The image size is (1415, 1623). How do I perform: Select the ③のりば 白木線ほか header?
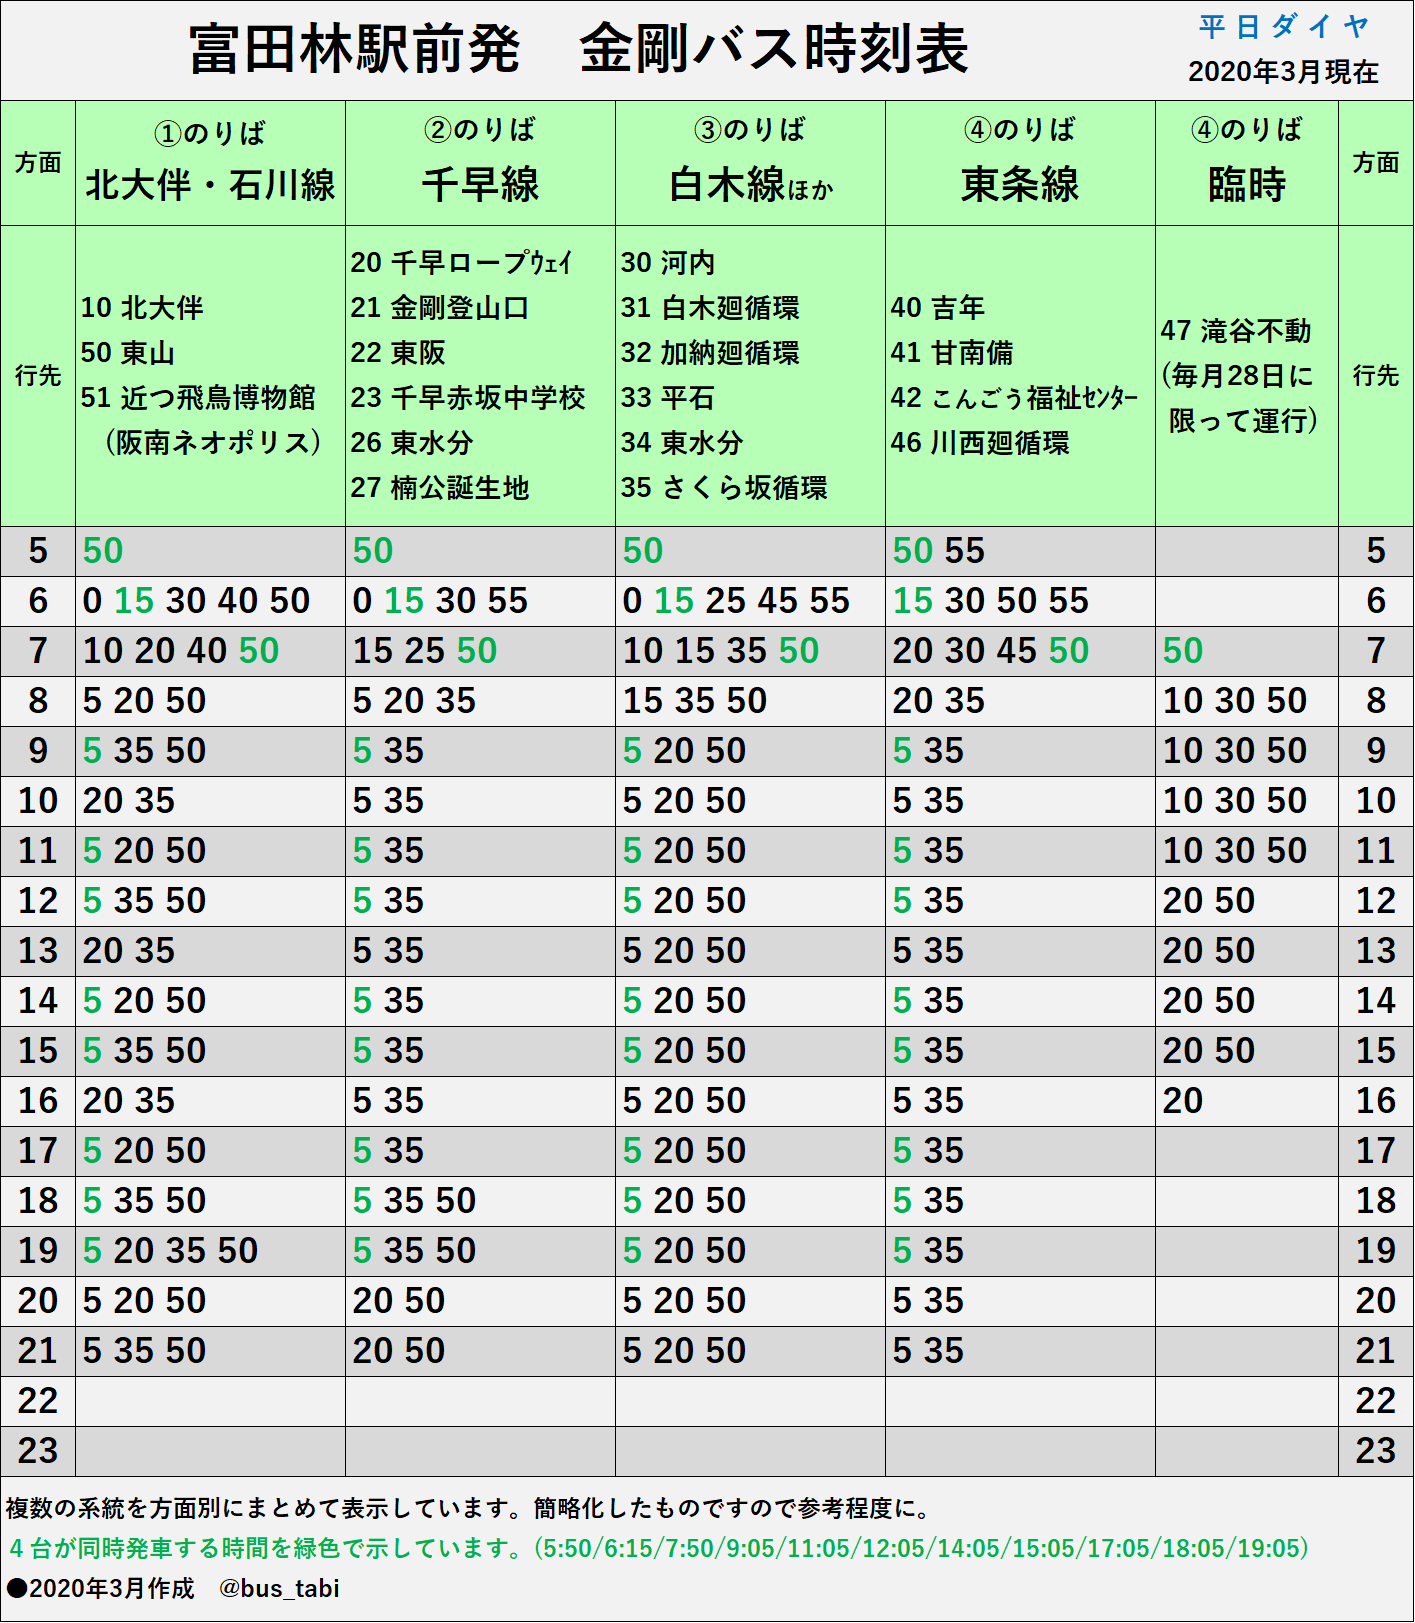tap(750, 162)
